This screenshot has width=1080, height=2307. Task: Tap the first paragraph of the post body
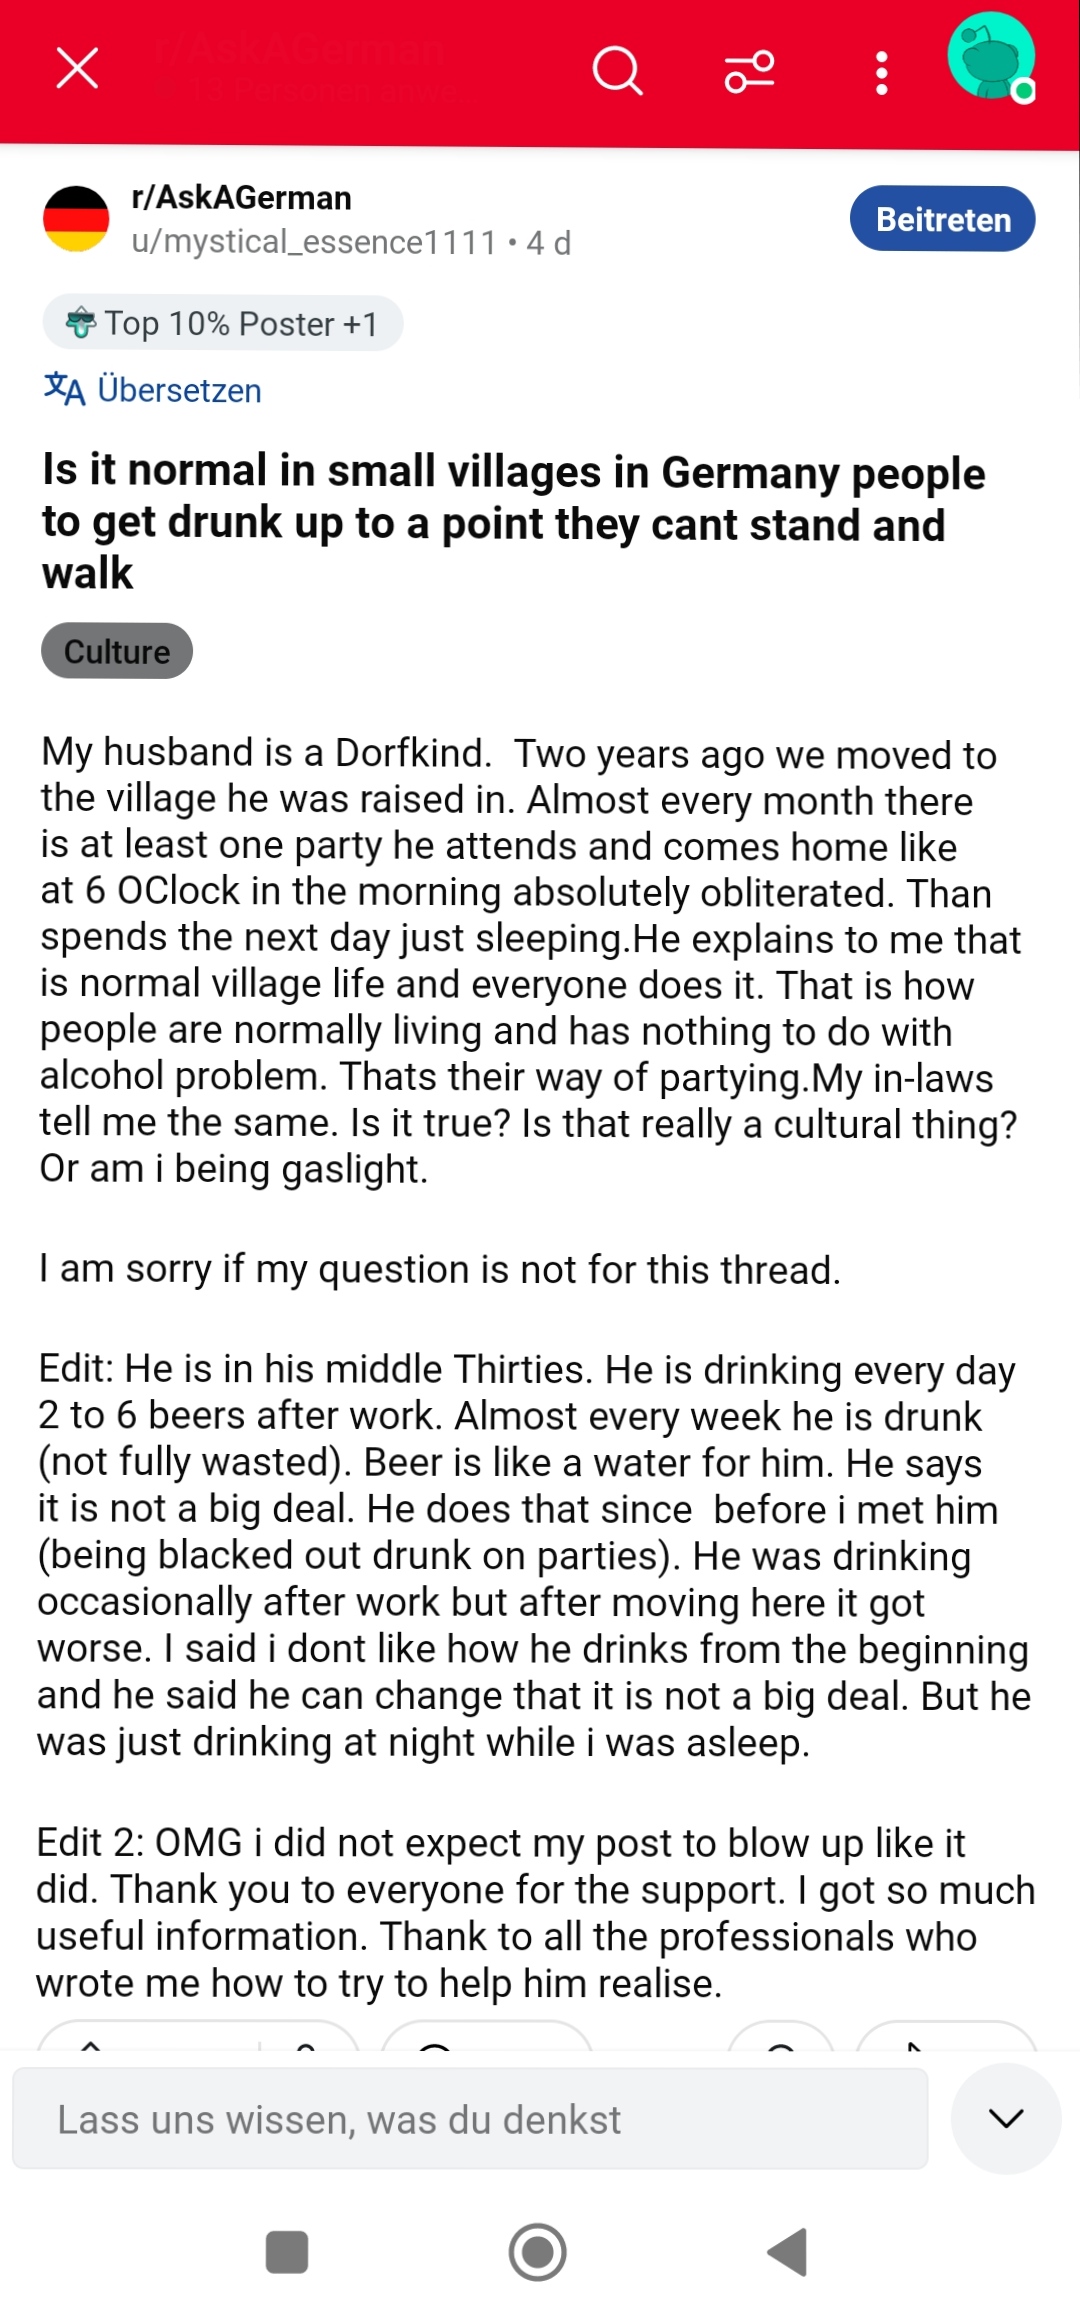click(530, 960)
